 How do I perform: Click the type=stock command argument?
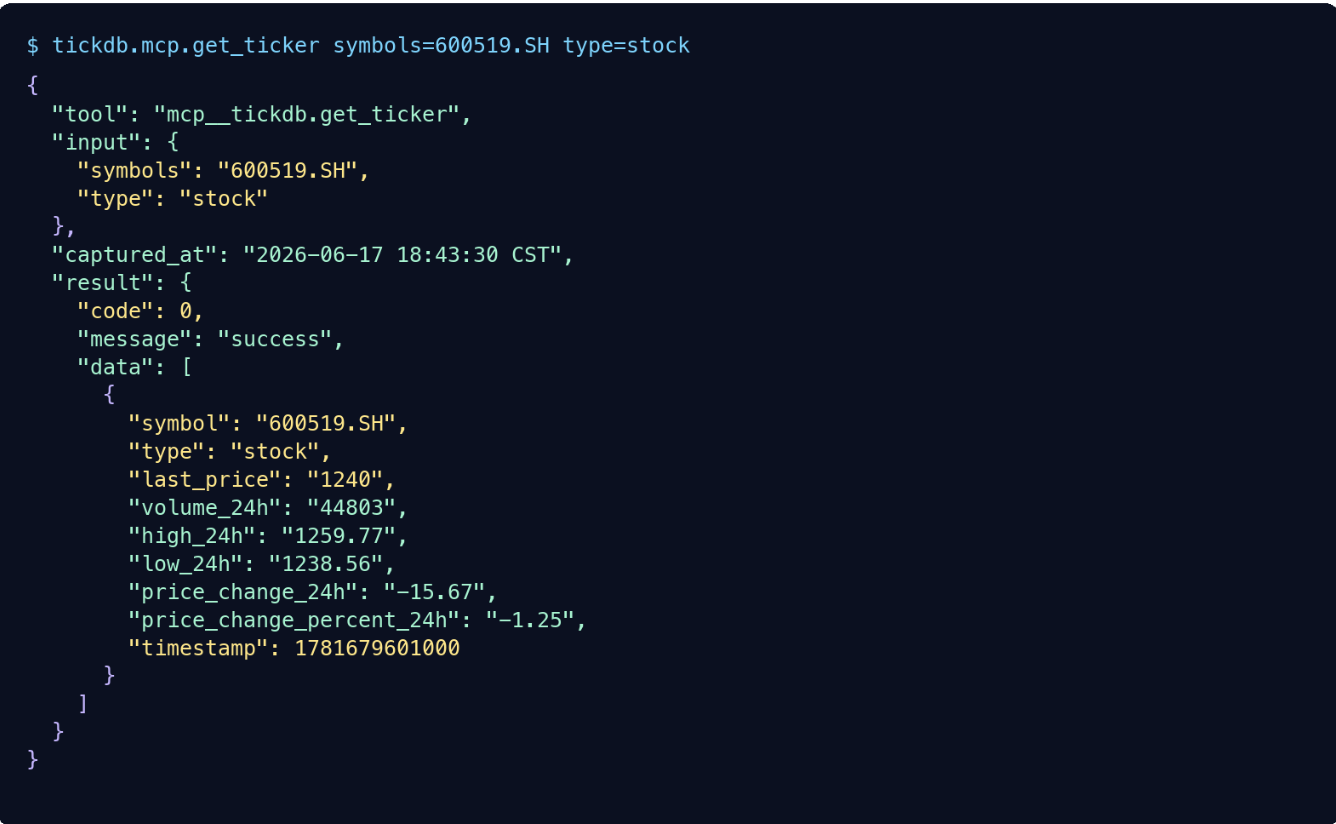tap(626, 46)
